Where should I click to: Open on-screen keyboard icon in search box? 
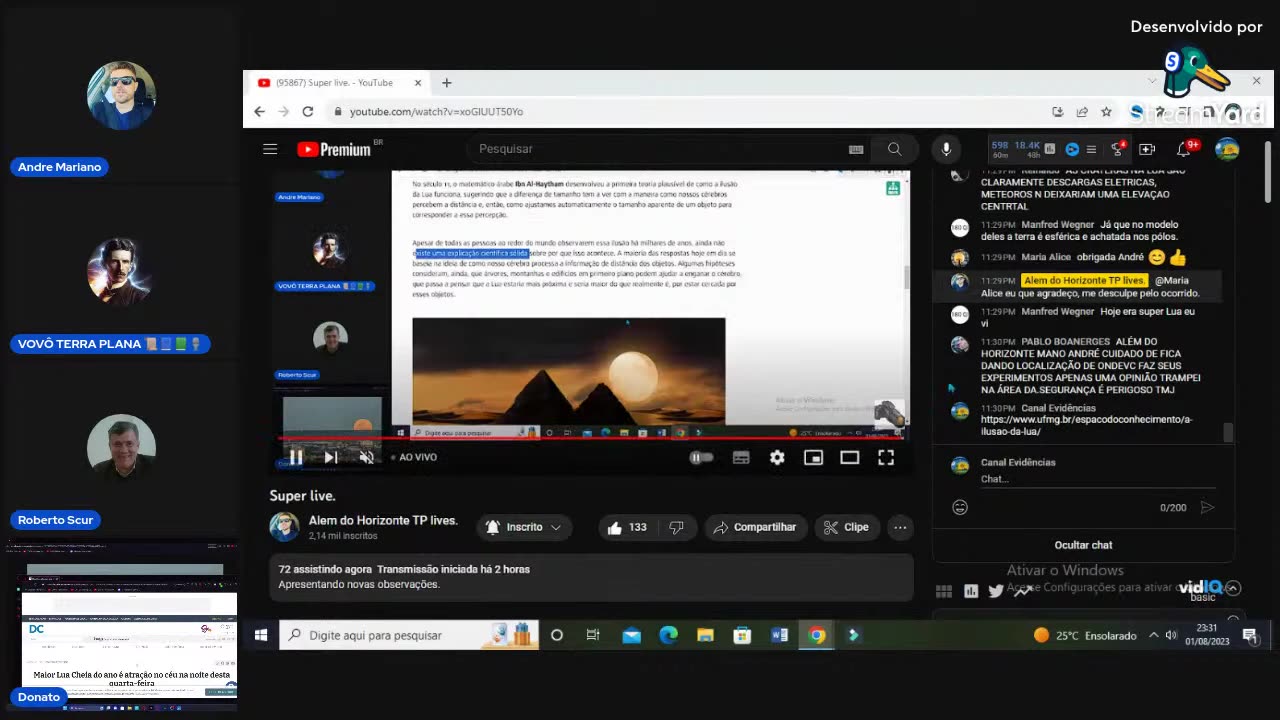[x=856, y=149]
